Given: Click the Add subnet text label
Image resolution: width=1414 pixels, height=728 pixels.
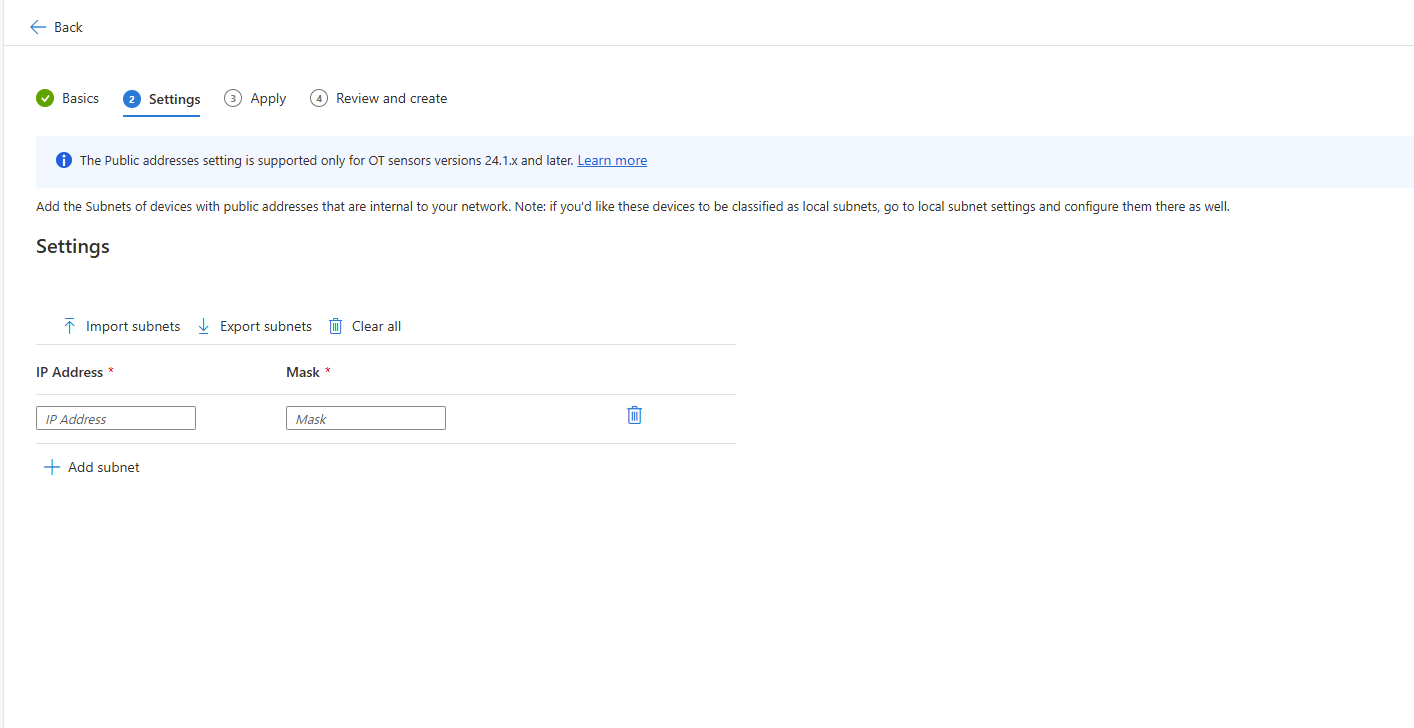Looking at the screenshot, I should [x=104, y=467].
